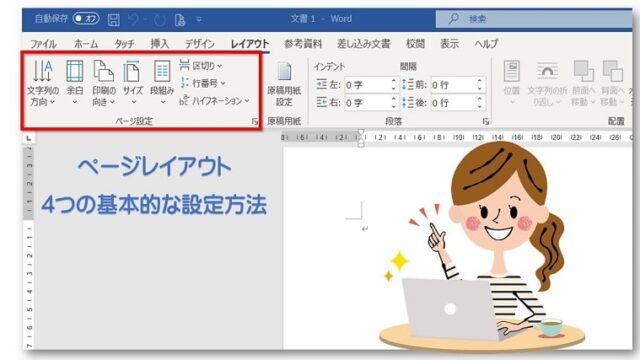Increase the 前 spacing before stepper
This screenshot has height=360, width=640.
point(480,81)
